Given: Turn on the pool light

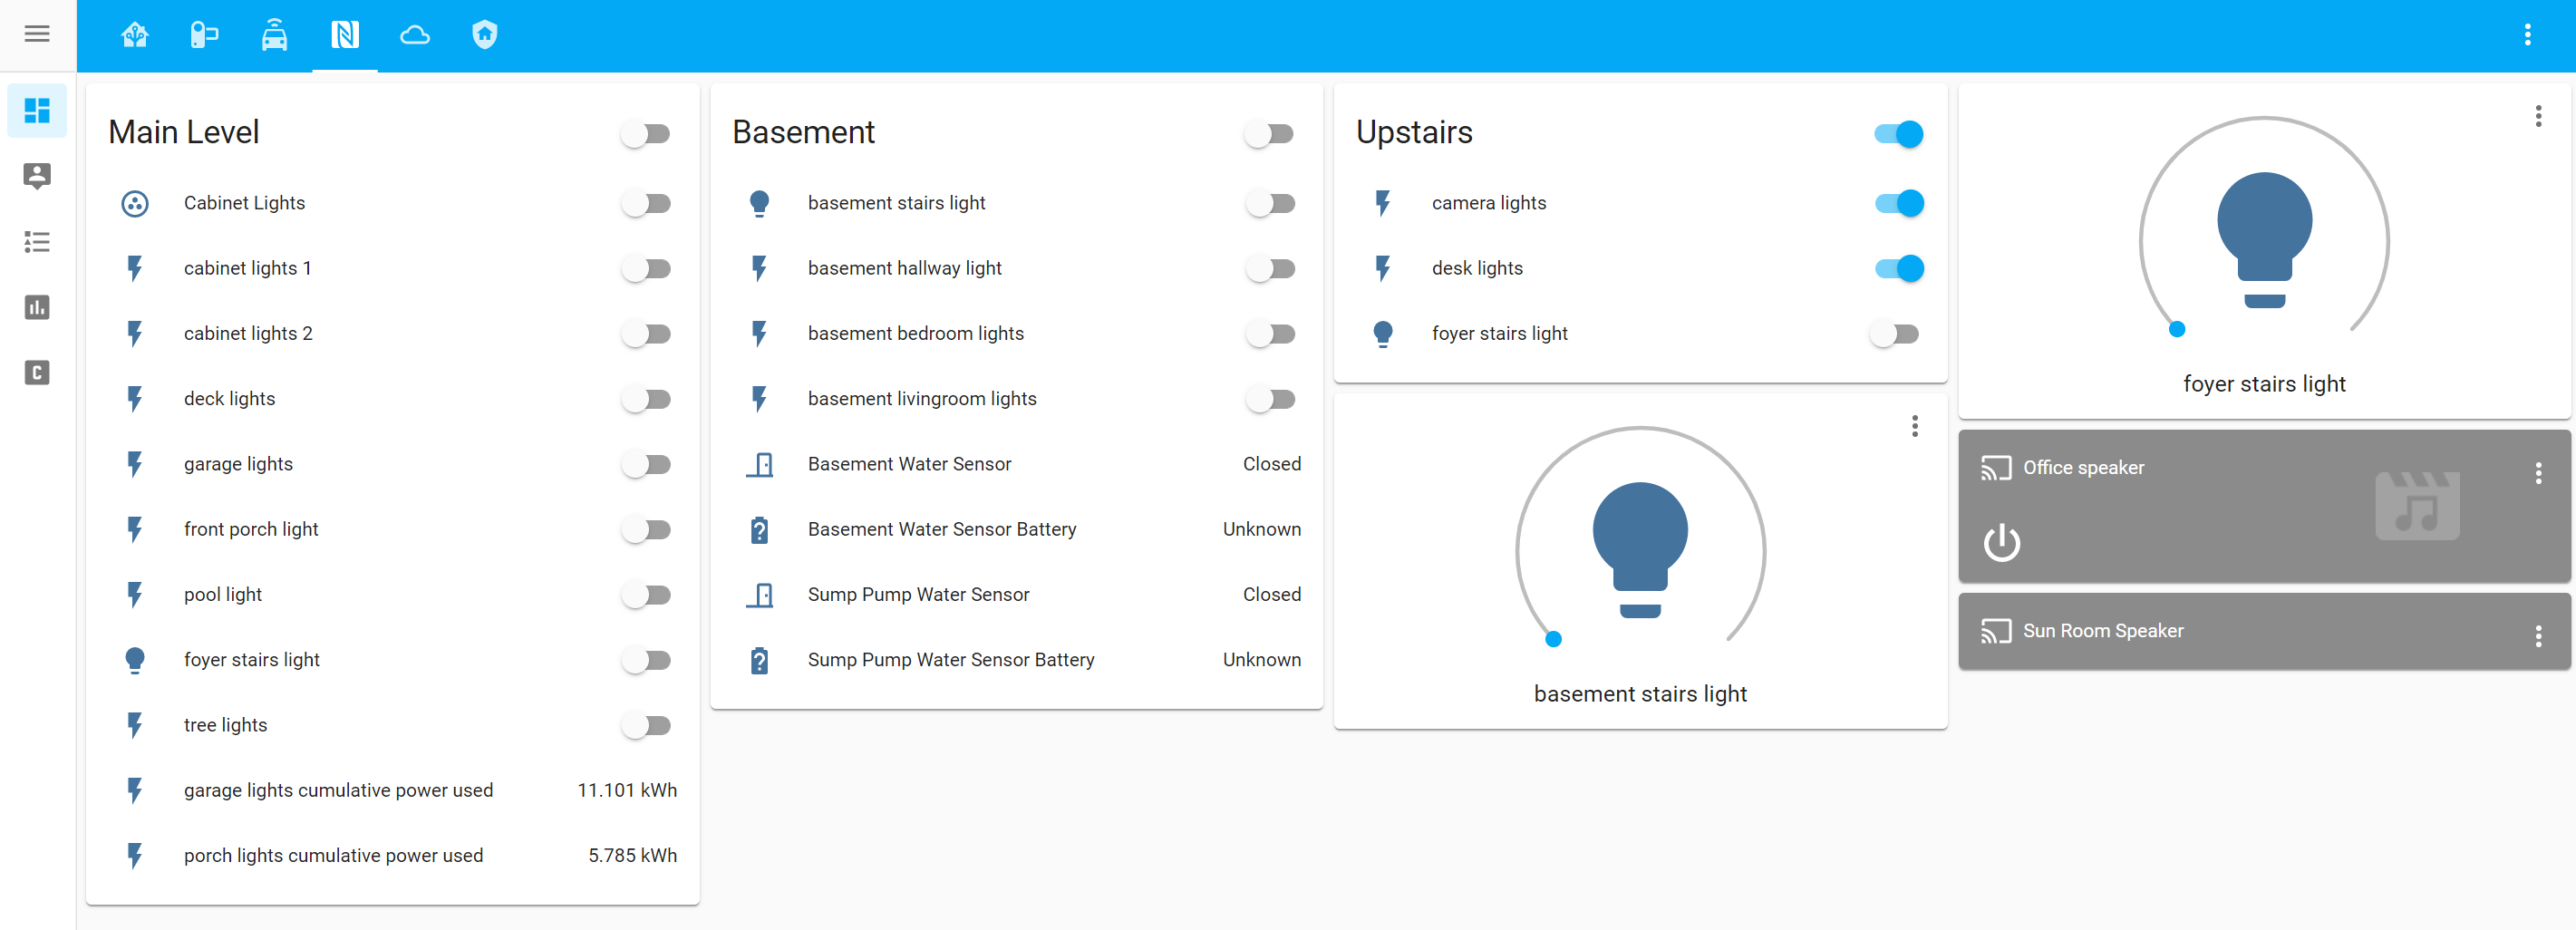Looking at the screenshot, I should [645, 595].
